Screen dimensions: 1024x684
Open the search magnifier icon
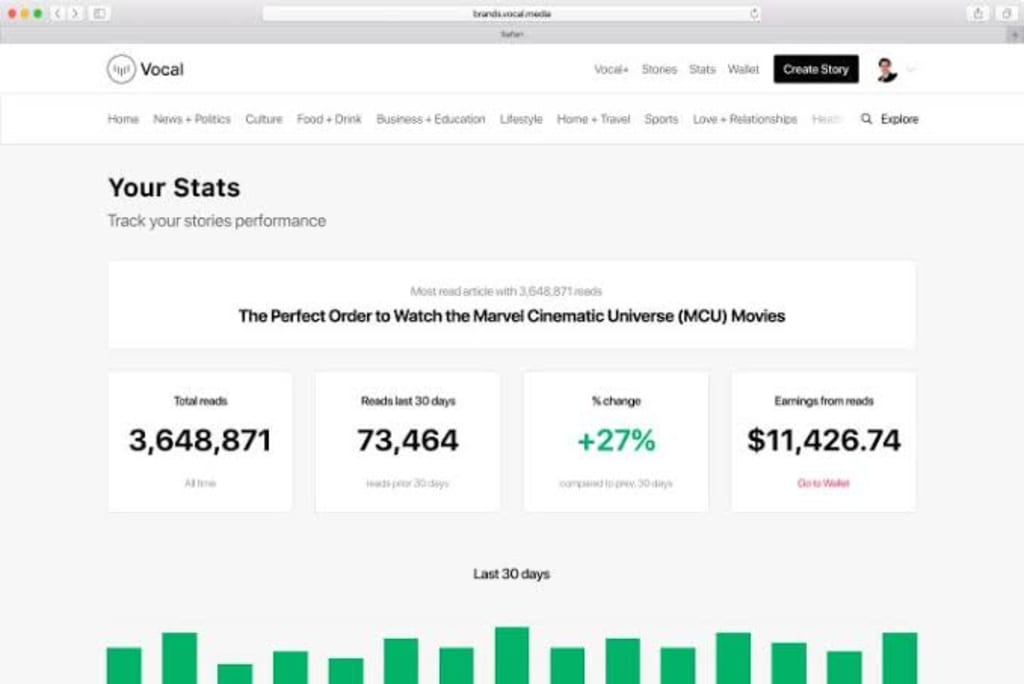866,119
